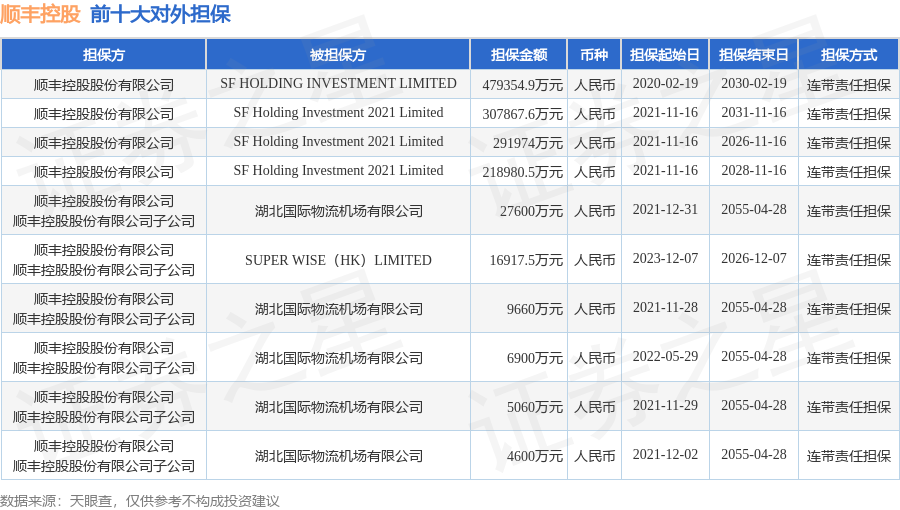Click guarantor cell in the 479354.9万元 row
The width and height of the screenshot is (900, 510).
tap(104, 85)
